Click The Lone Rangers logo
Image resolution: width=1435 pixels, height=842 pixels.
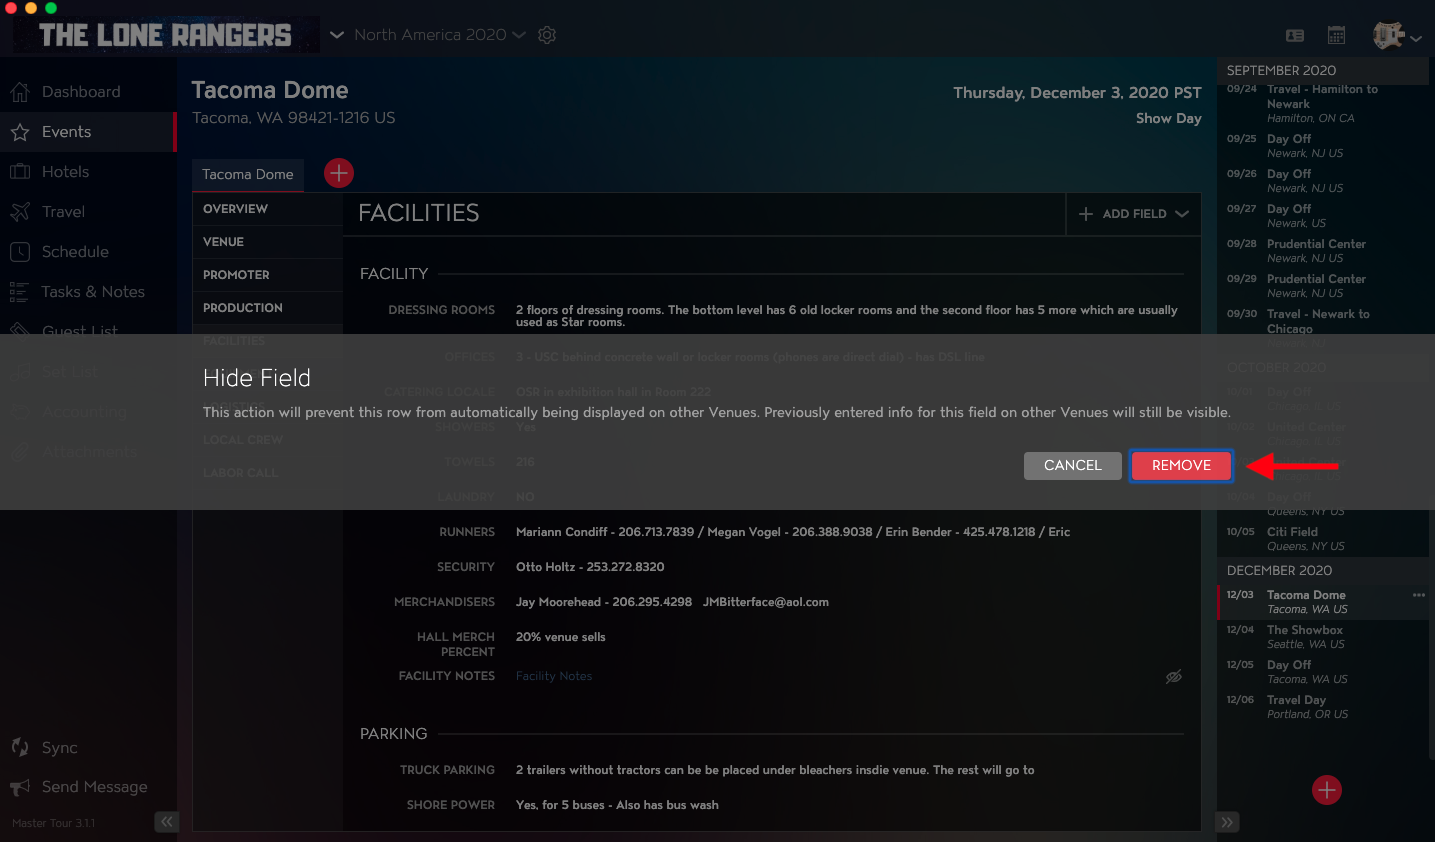tap(165, 35)
